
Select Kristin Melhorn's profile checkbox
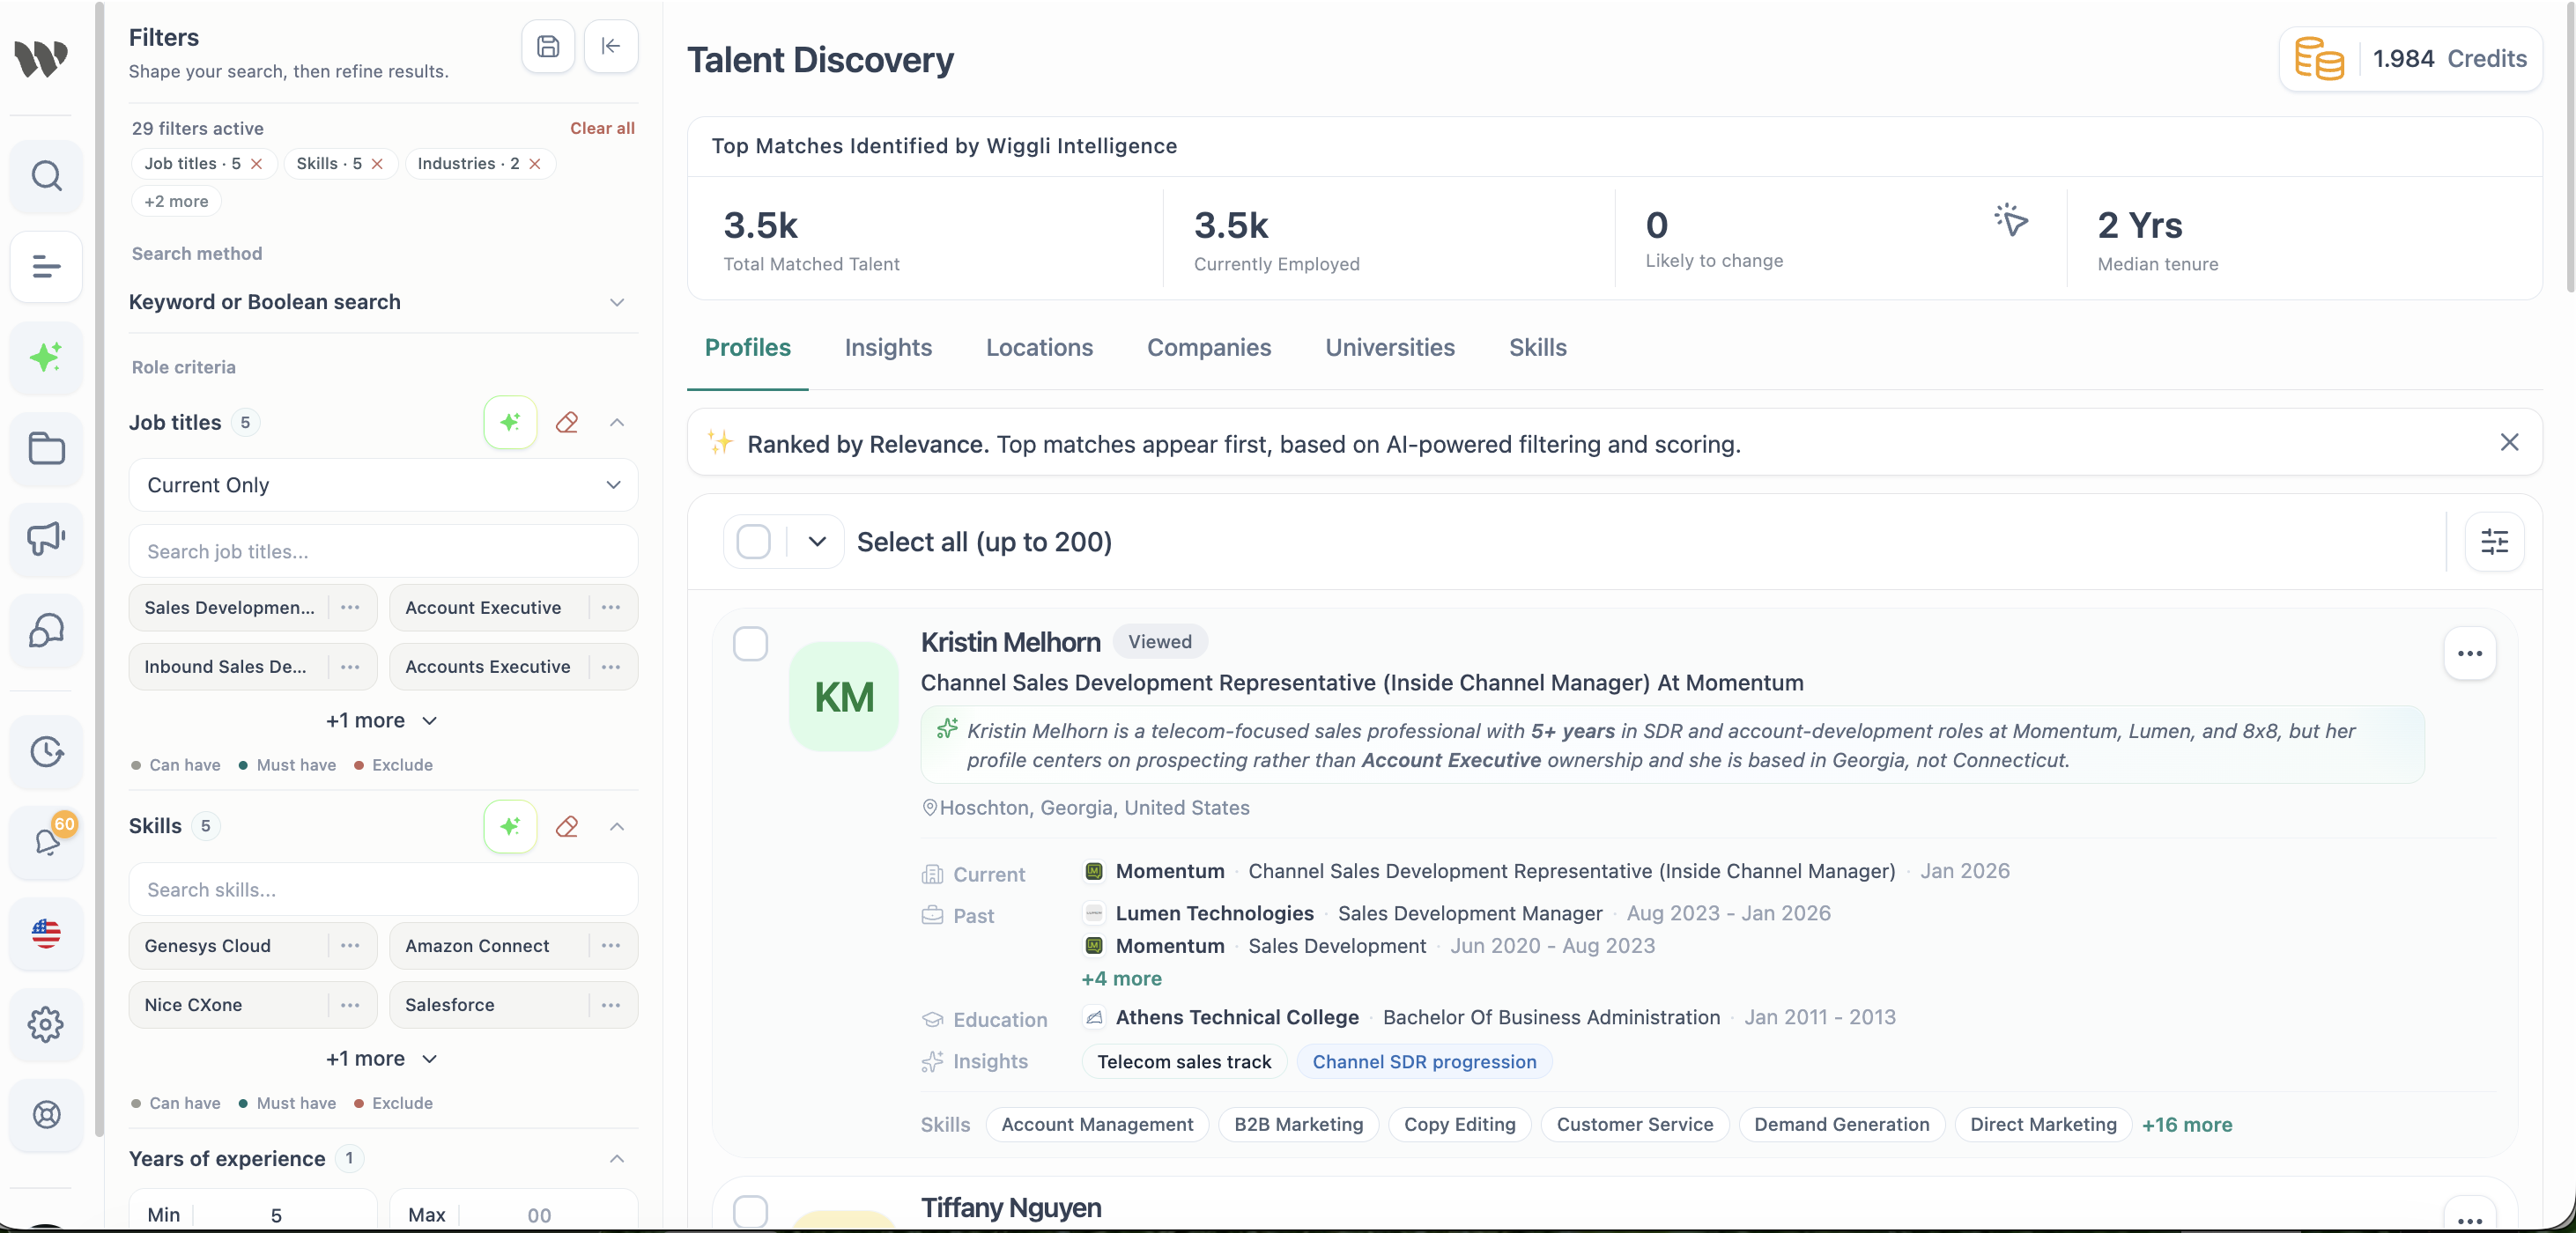click(750, 644)
